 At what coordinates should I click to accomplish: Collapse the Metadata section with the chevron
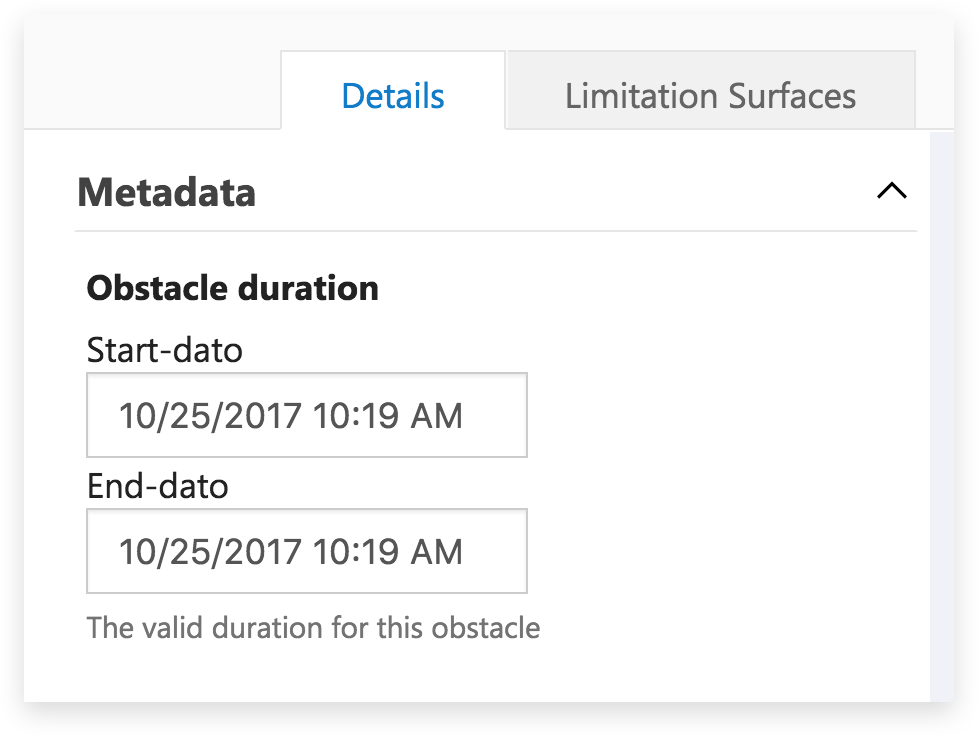[891, 191]
